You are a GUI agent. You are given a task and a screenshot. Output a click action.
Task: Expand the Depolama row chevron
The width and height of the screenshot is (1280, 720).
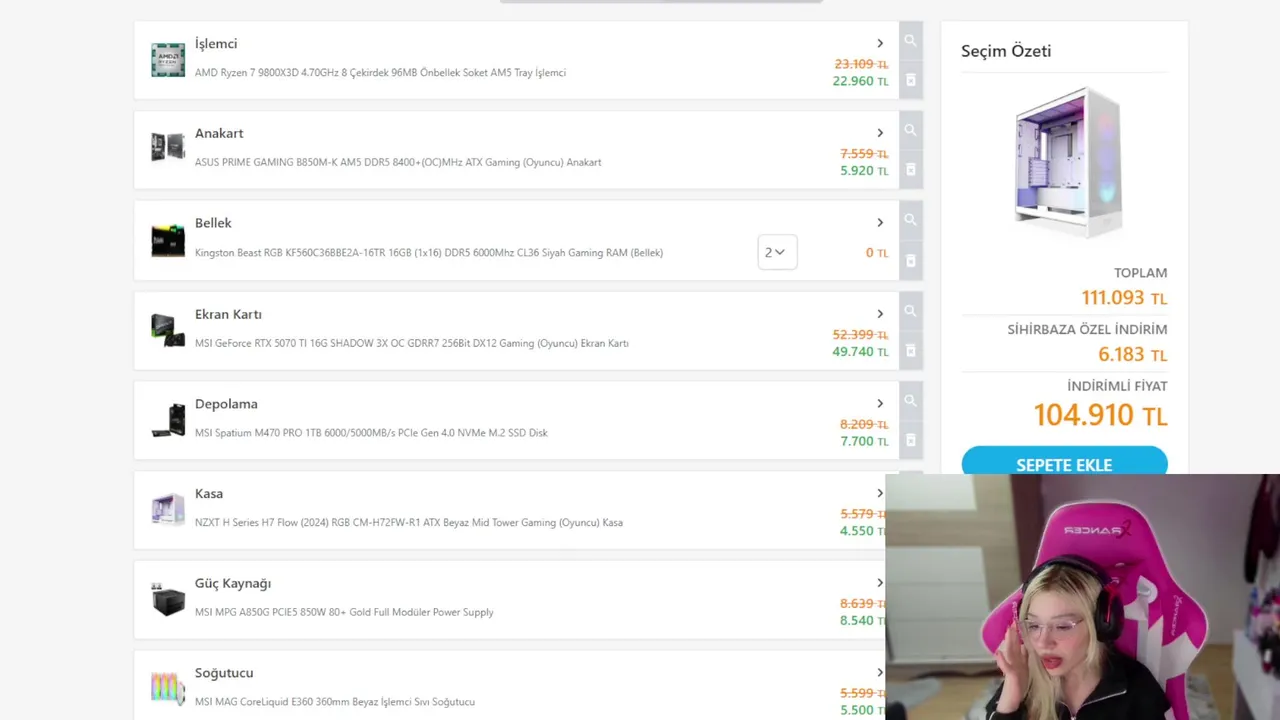click(880, 403)
